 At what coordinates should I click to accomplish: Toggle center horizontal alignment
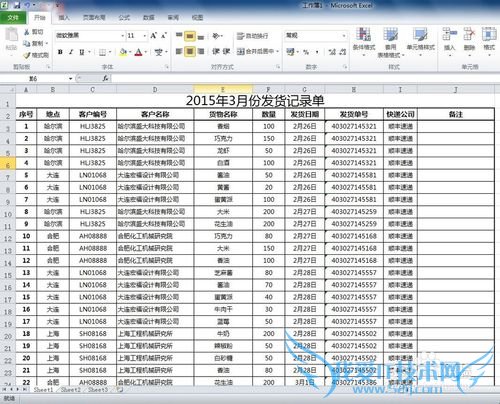pos(190,51)
